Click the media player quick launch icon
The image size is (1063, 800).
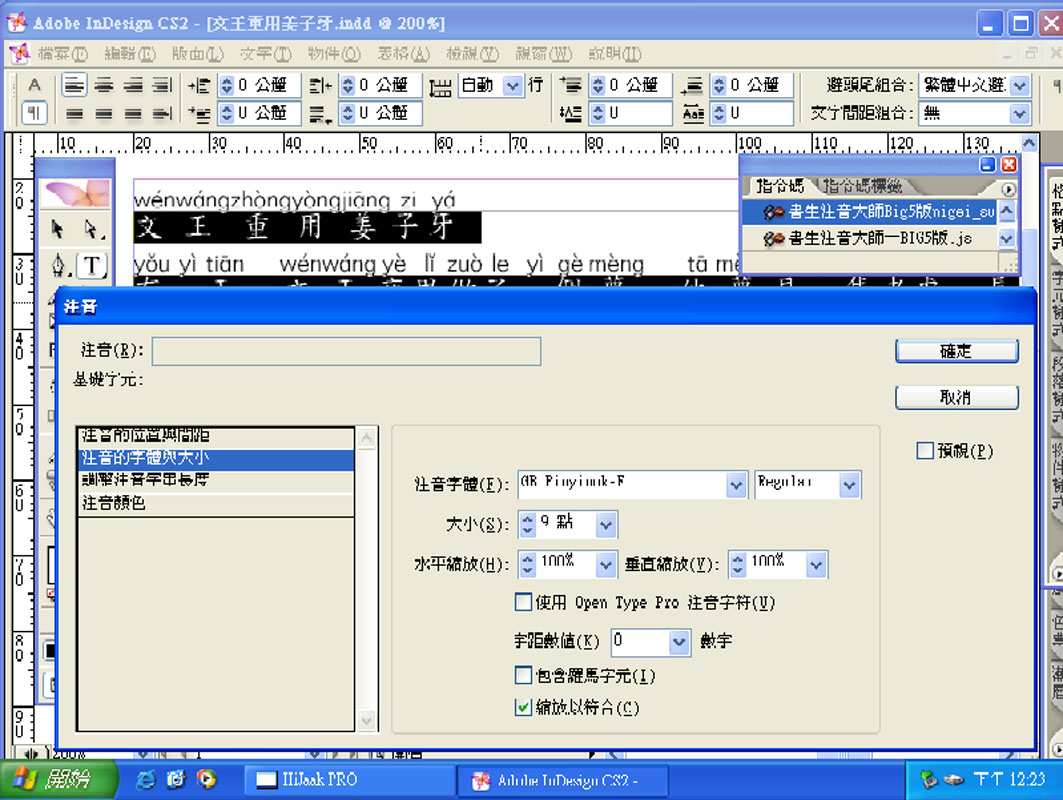206,780
